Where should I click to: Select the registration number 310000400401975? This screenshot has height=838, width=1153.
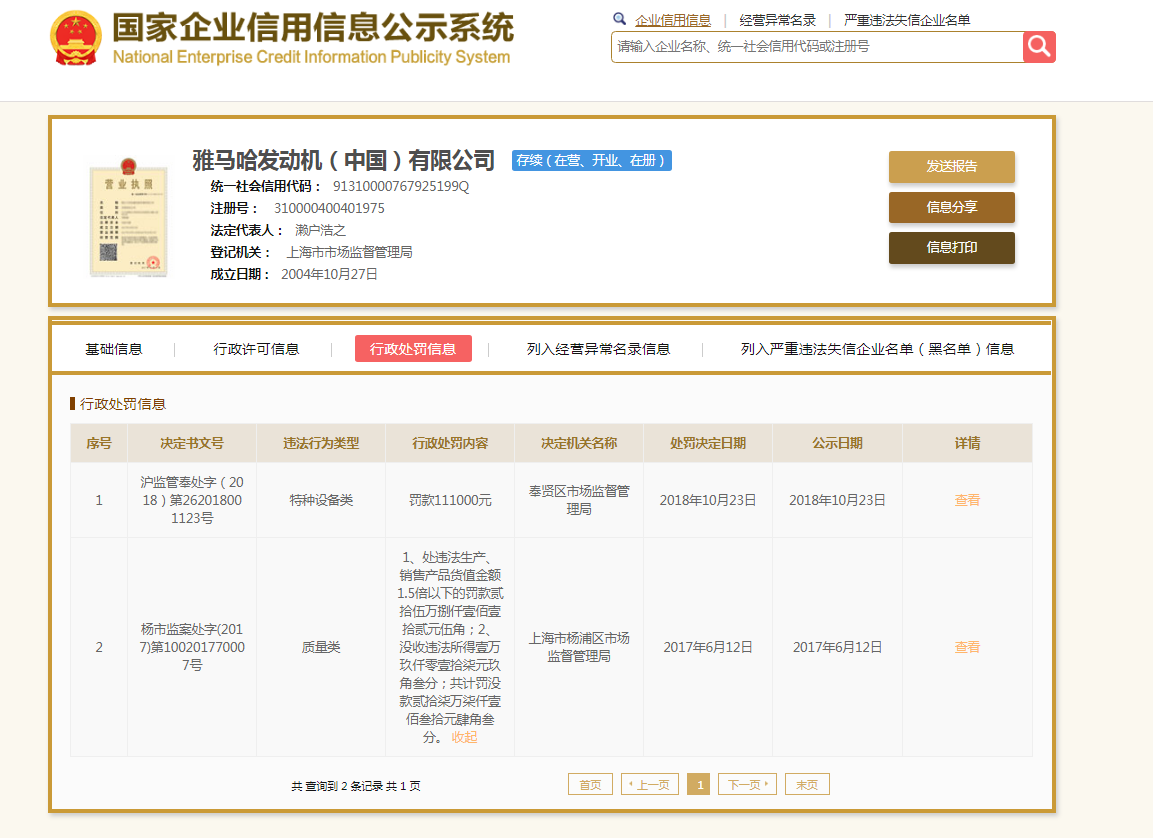point(329,209)
